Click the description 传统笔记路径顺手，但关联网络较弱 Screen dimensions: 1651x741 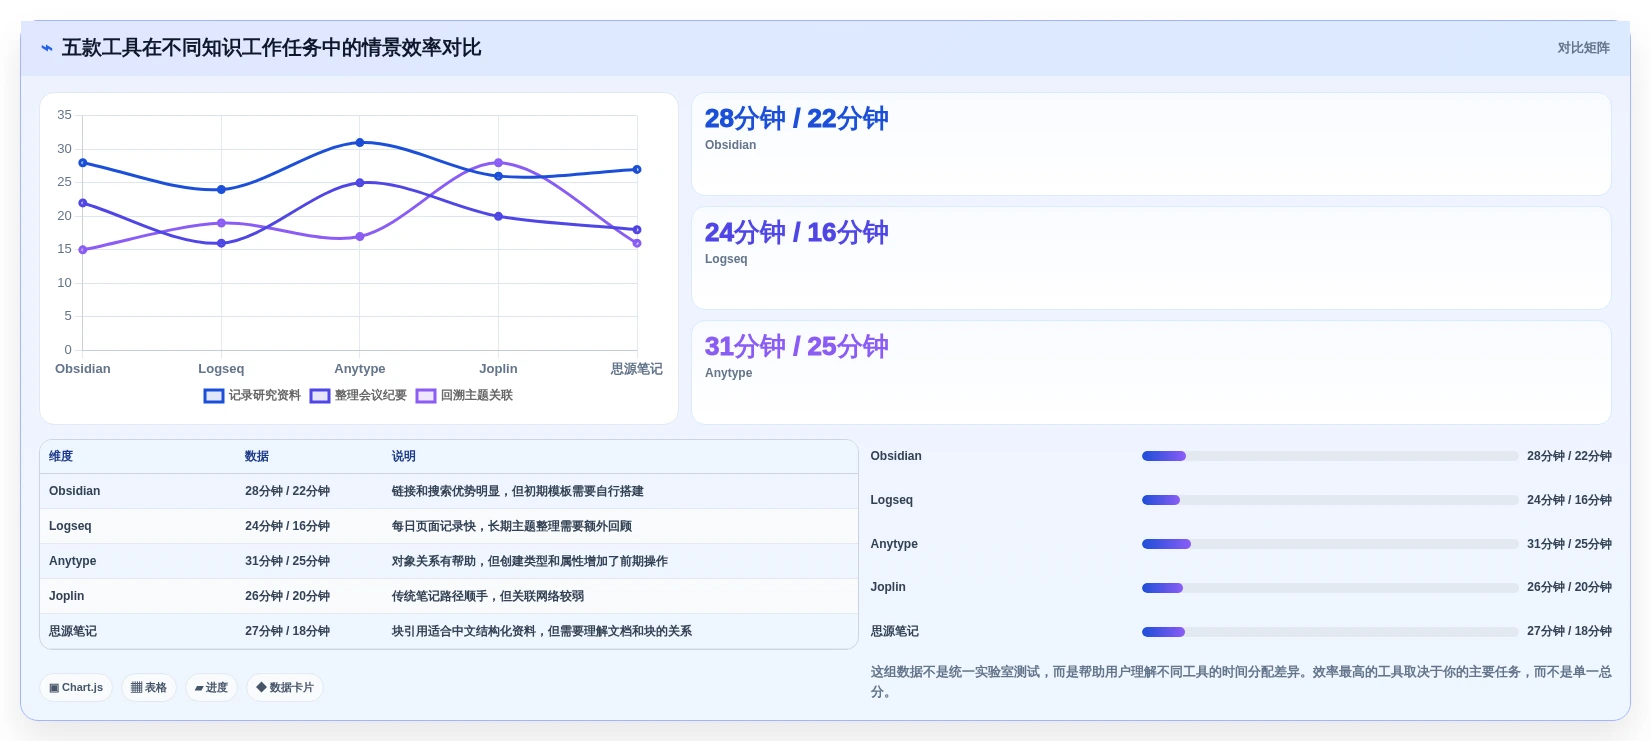coord(488,596)
